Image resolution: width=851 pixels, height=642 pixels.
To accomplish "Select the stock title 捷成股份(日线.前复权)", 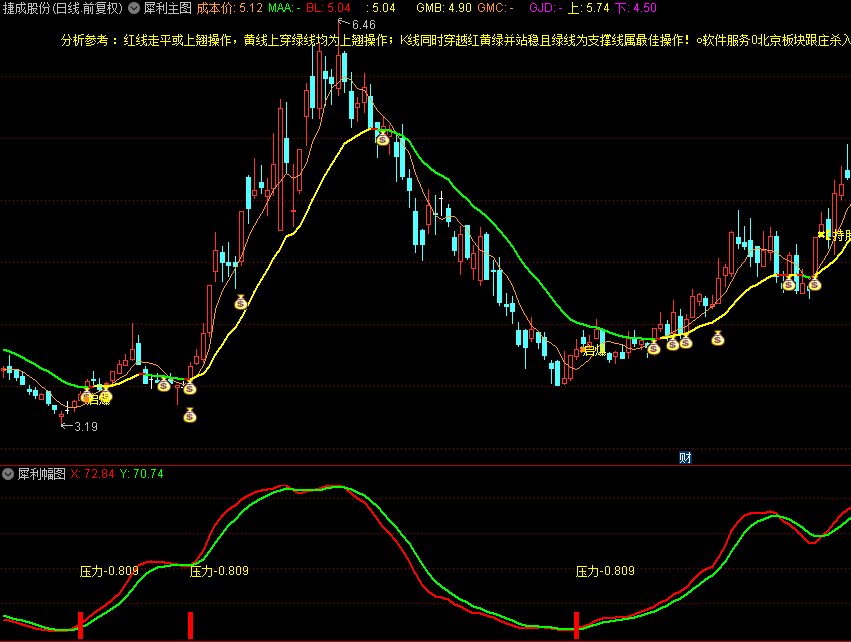I will tap(63, 8).
